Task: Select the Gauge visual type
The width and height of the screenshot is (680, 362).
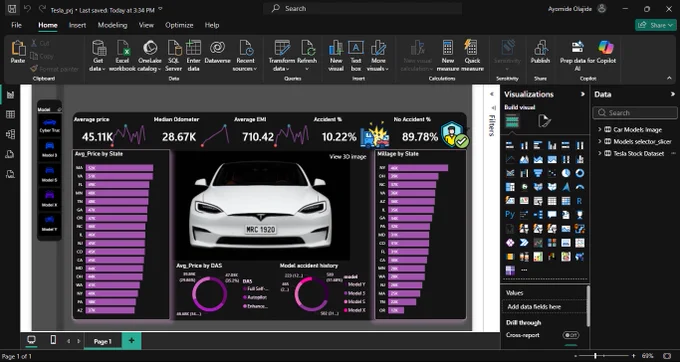Action: [579, 187]
